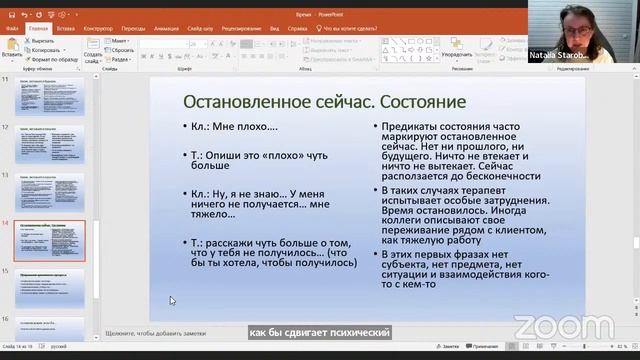Screen dimensions: 640x360
Task: Open the Макет (Layout) dropdown
Action: pos(117,41)
